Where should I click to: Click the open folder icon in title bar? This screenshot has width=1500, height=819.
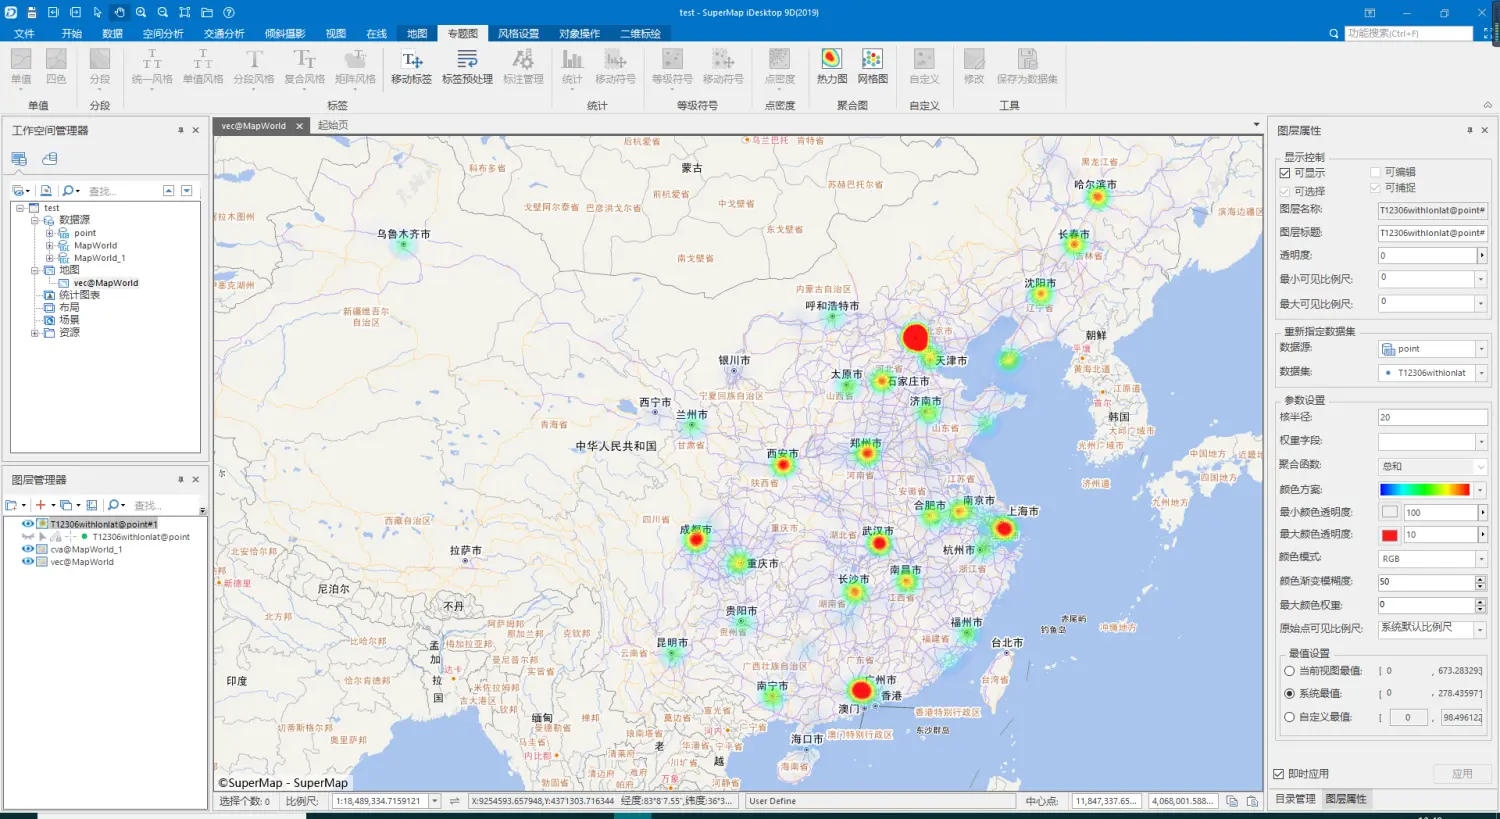[x=207, y=13]
